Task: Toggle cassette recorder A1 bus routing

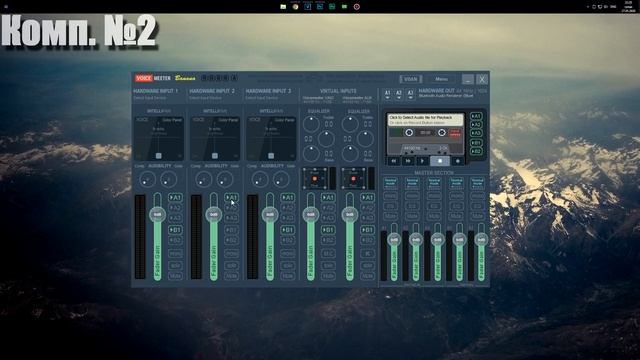Action: [x=476, y=116]
